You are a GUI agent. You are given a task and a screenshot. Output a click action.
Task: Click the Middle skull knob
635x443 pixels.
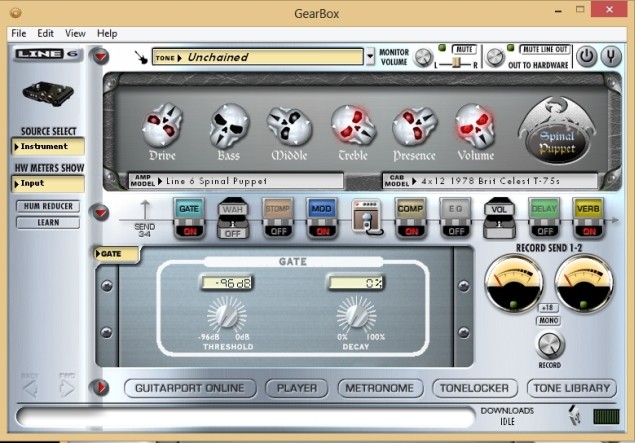[x=289, y=126]
